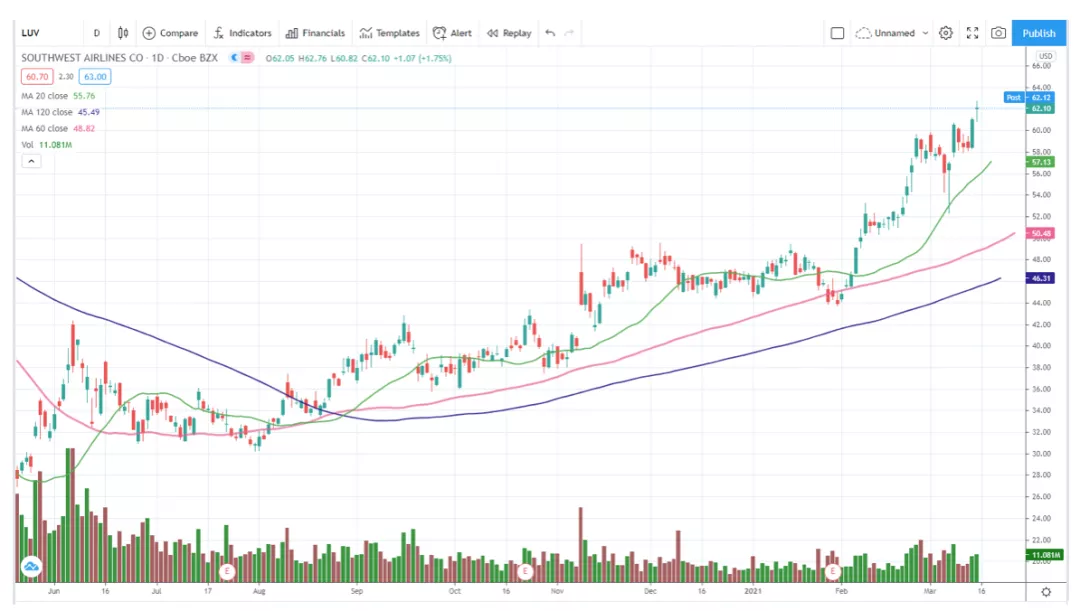Select the MA 20 close indicator legend
This screenshot has width=1080, height=611.
click(58, 96)
